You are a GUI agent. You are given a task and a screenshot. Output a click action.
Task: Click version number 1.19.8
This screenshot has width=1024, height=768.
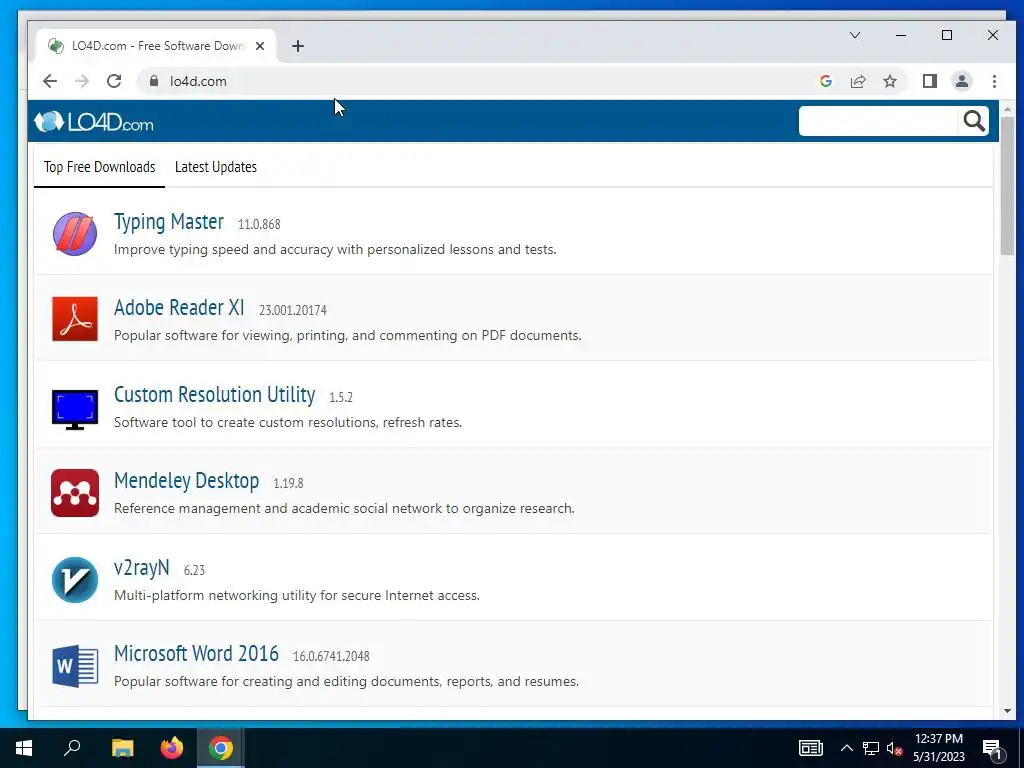pyautogui.click(x=288, y=483)
